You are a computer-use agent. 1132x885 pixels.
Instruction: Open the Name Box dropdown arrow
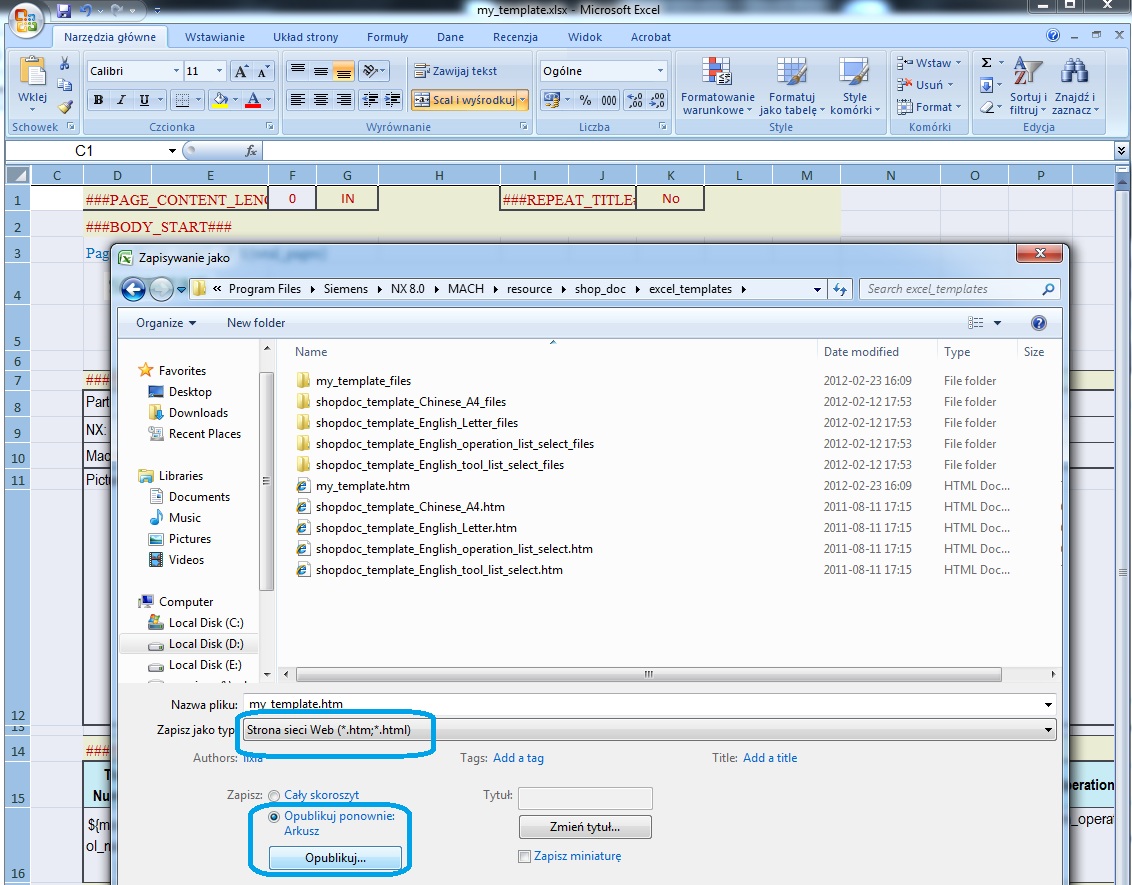pos(172,150)
